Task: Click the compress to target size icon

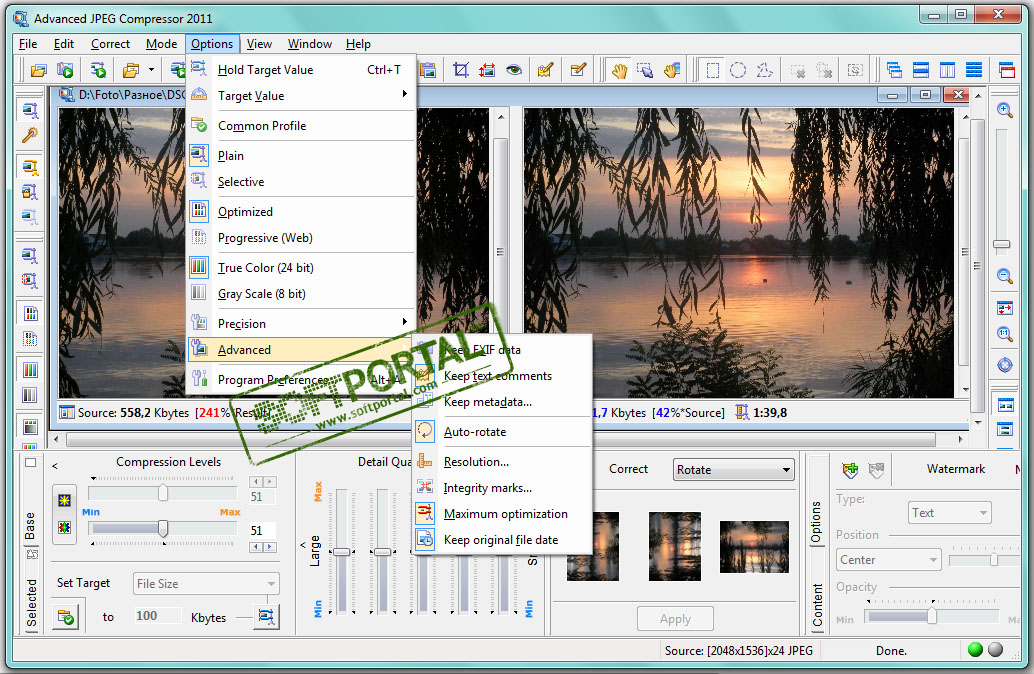Action: pos(266,617)
